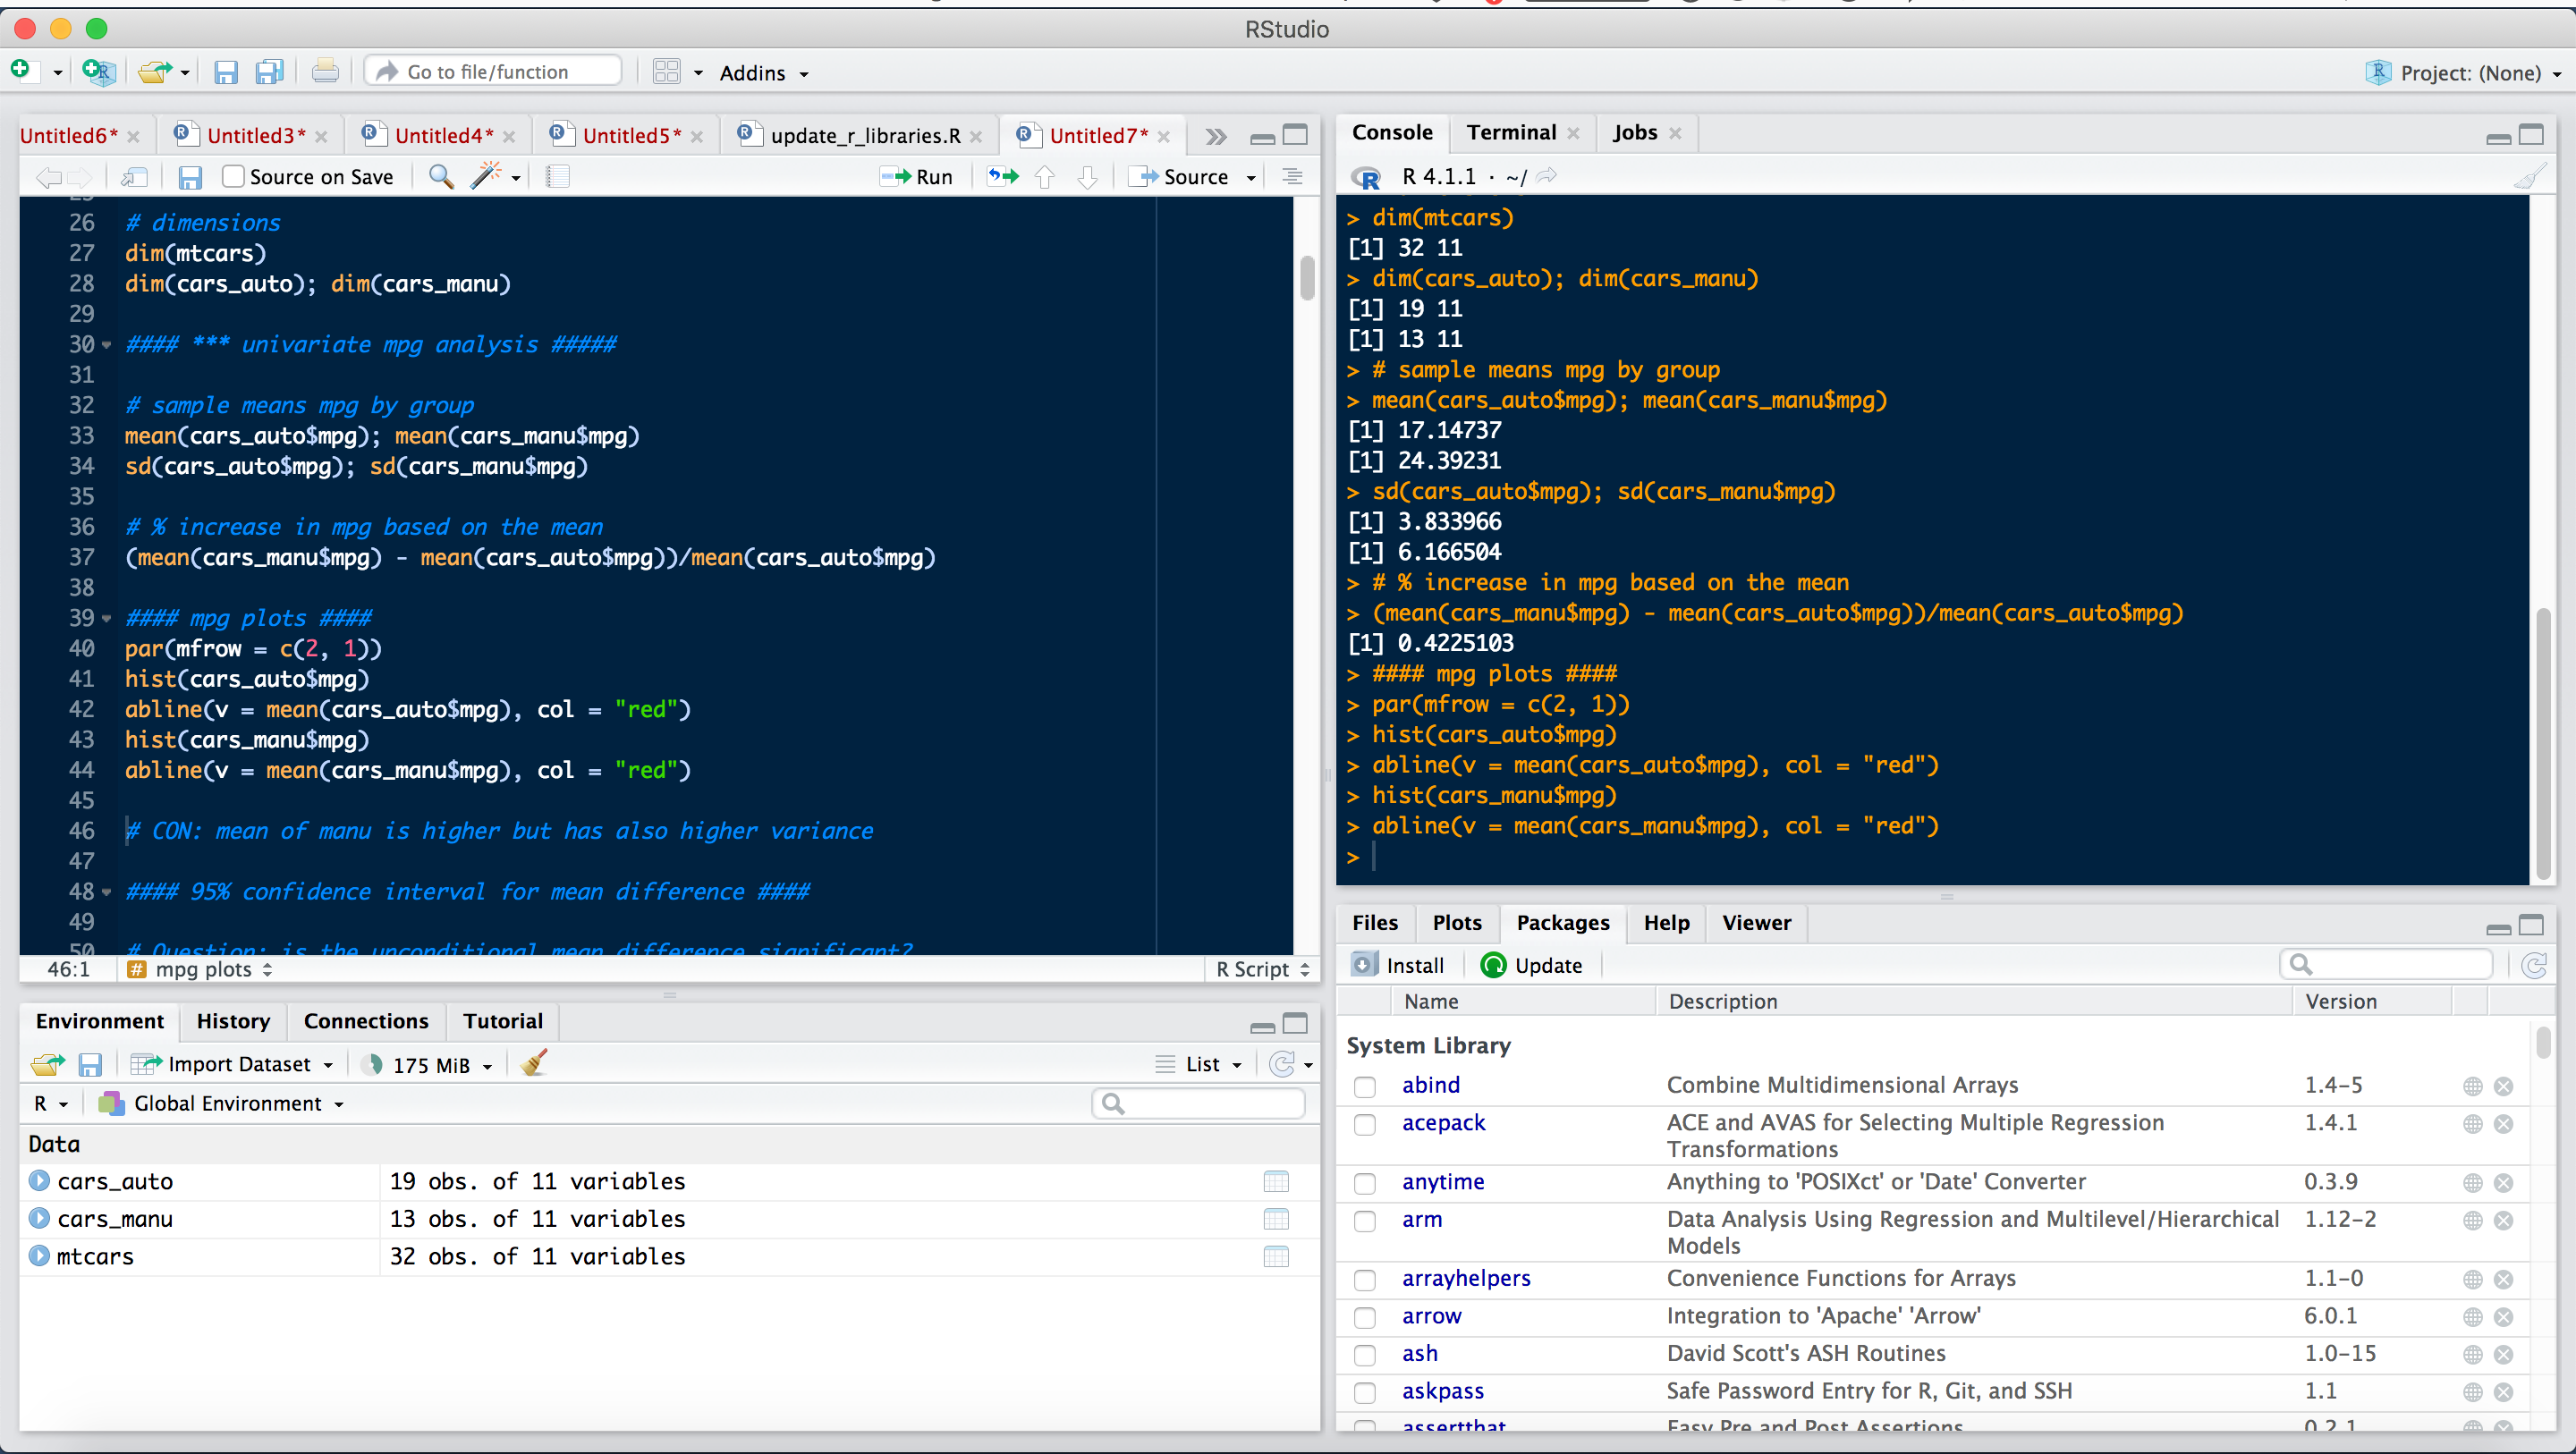This screenshot has width=2576, height=1454.
Task: Save the current document
Action: pyautogui.click(x=190, y=176)
